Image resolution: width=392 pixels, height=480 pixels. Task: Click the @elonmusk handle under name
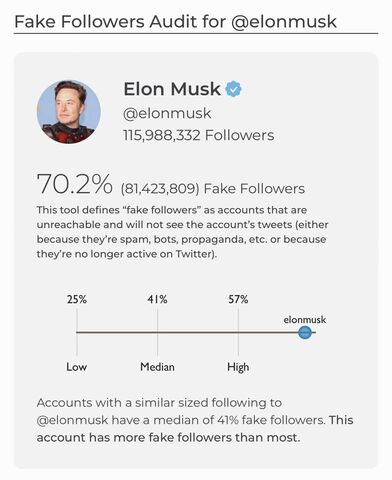(x=167, y=113)
